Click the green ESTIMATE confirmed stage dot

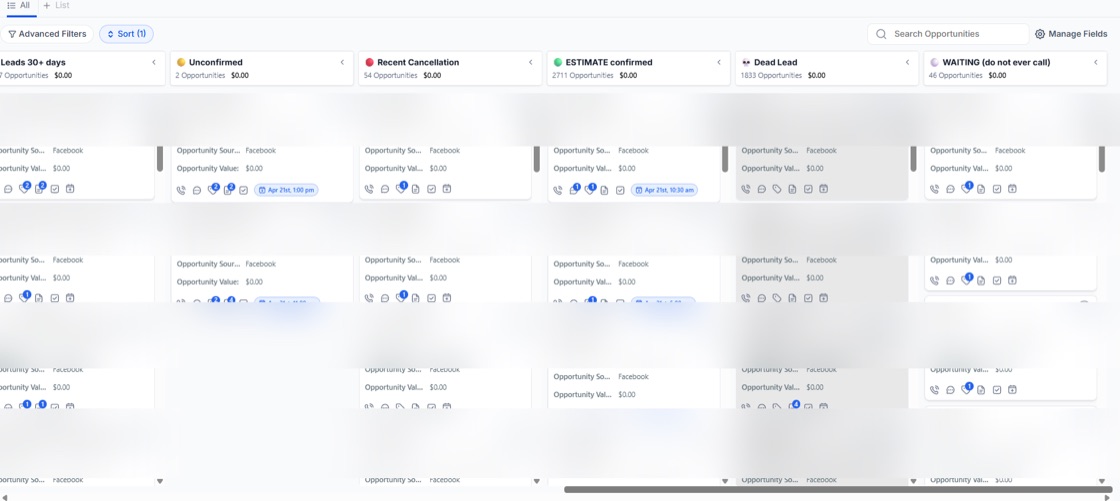pos(558,62)
